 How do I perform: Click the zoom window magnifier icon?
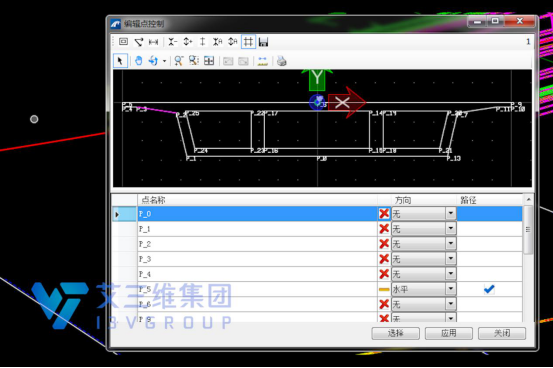point(194,61)
